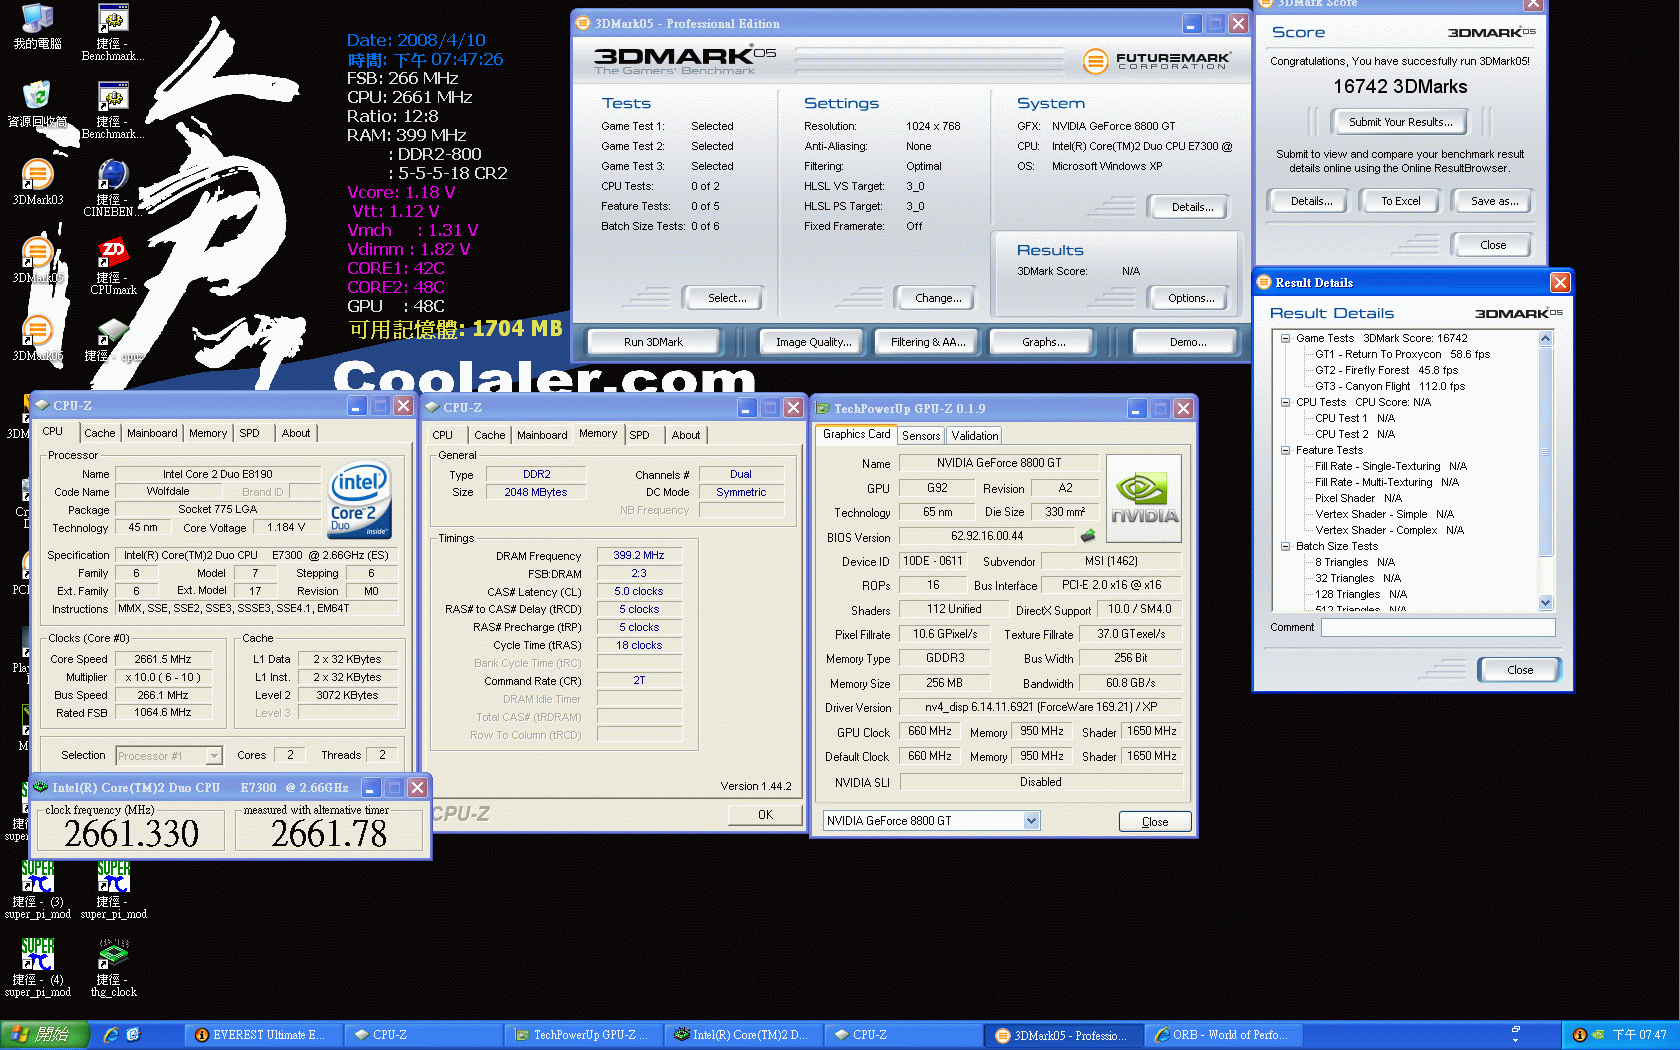Viewport: 1680px width, 1050px height.
Task: Switch to the Validation tab in GPU-Z
Action: coord(974,436)
